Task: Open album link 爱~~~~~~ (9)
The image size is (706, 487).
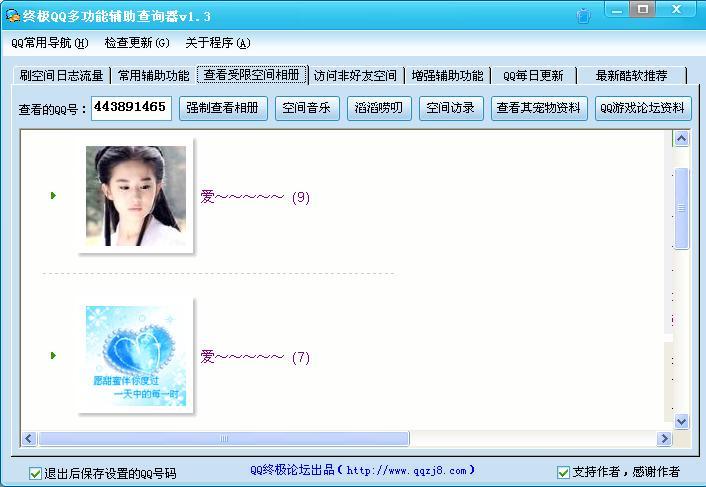Action: [255, 197]
